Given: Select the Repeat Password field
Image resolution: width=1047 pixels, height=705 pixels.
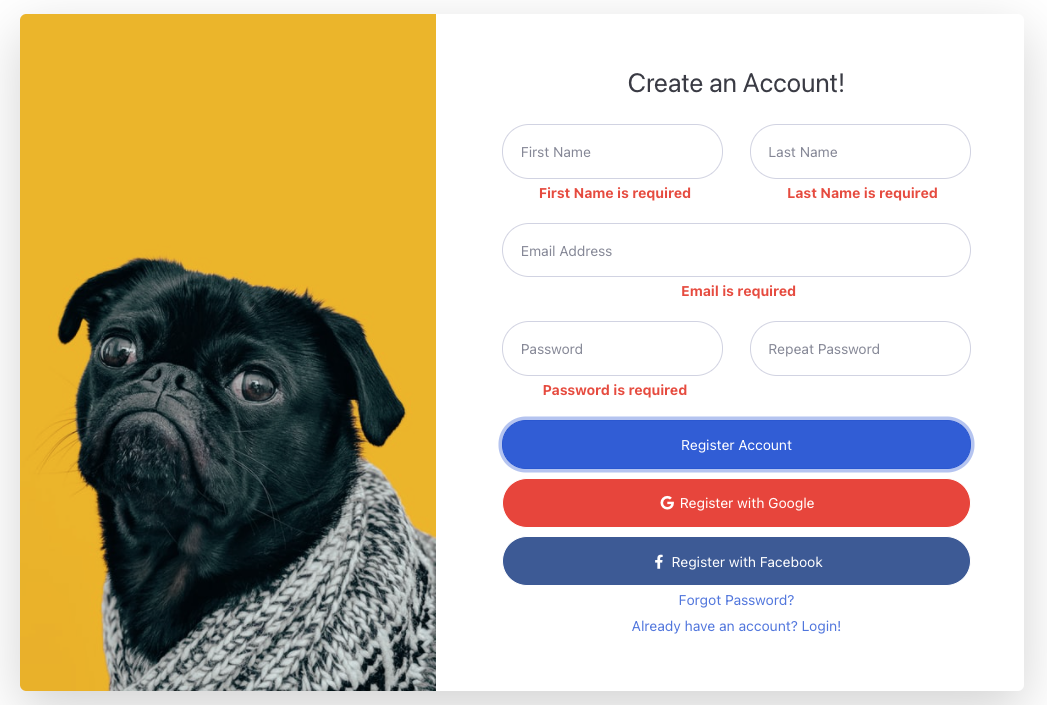Looking at the screenshot, I should tap(860, 348).
